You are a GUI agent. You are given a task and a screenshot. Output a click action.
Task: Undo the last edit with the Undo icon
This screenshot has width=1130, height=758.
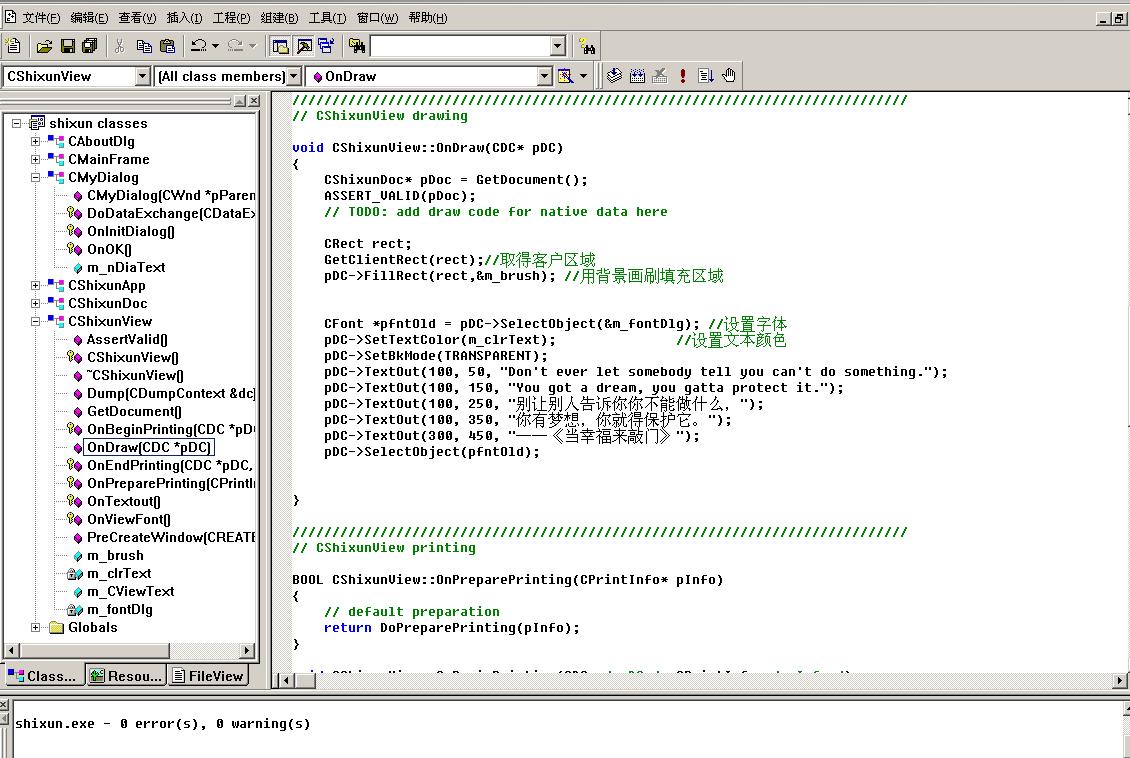coord(199,46)
